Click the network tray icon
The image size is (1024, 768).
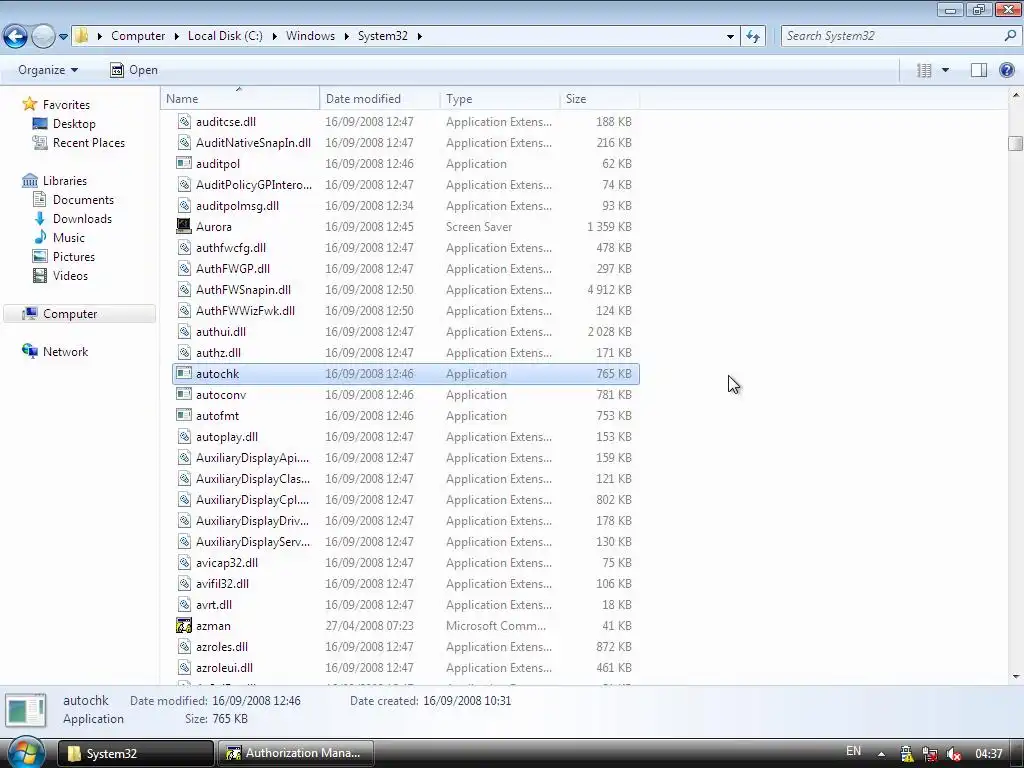coord(930,754)
